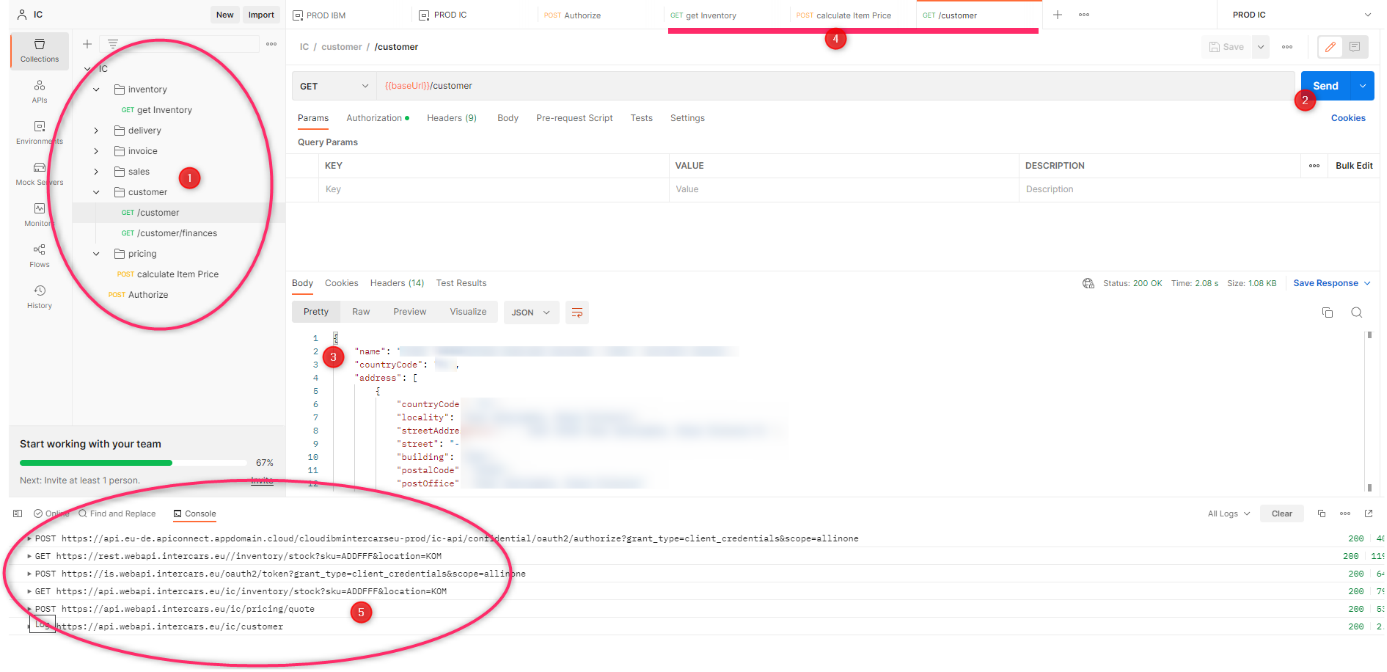1387x672 pixels.
Task: Open request options next to Save dropdown
Action: [1287, 47]
